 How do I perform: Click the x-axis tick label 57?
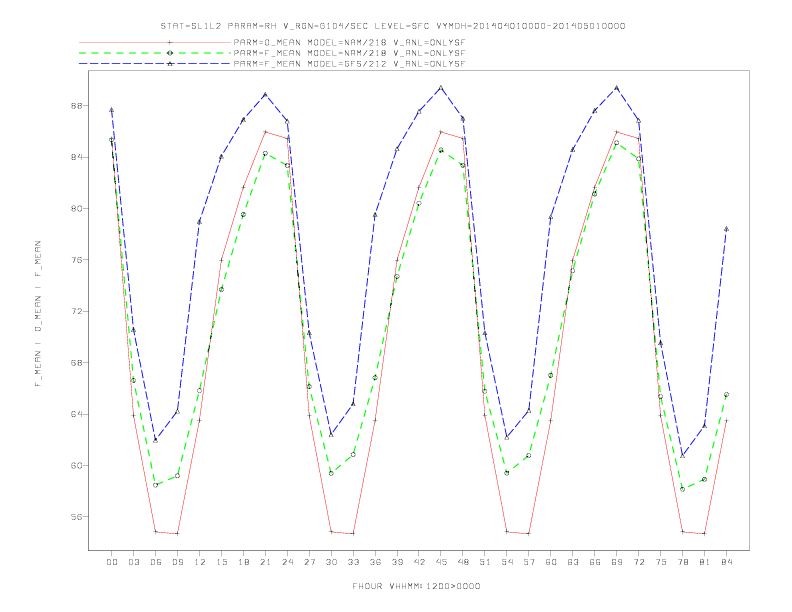529,562
